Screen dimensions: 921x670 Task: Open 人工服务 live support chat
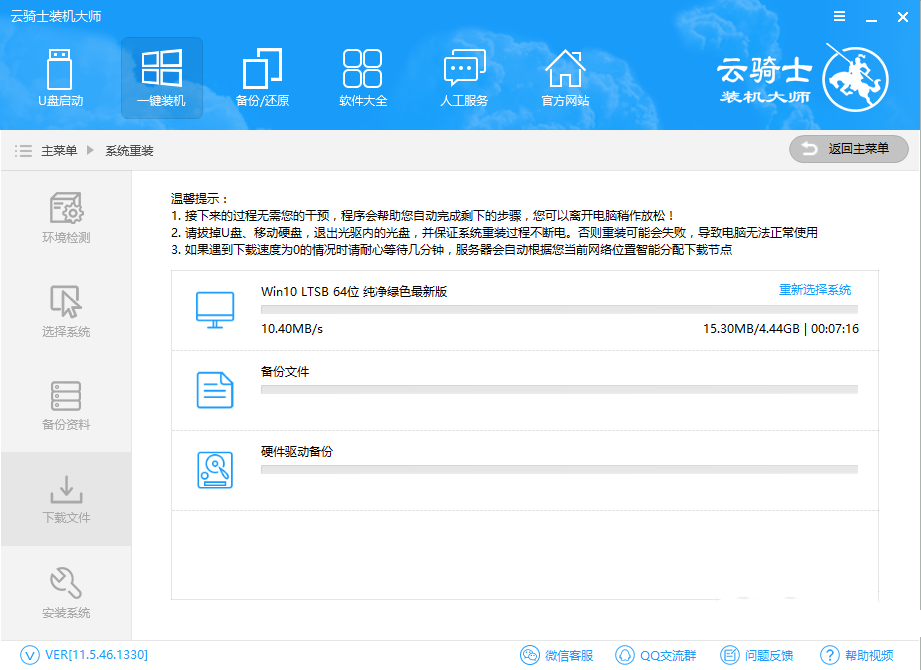(464, 78)
